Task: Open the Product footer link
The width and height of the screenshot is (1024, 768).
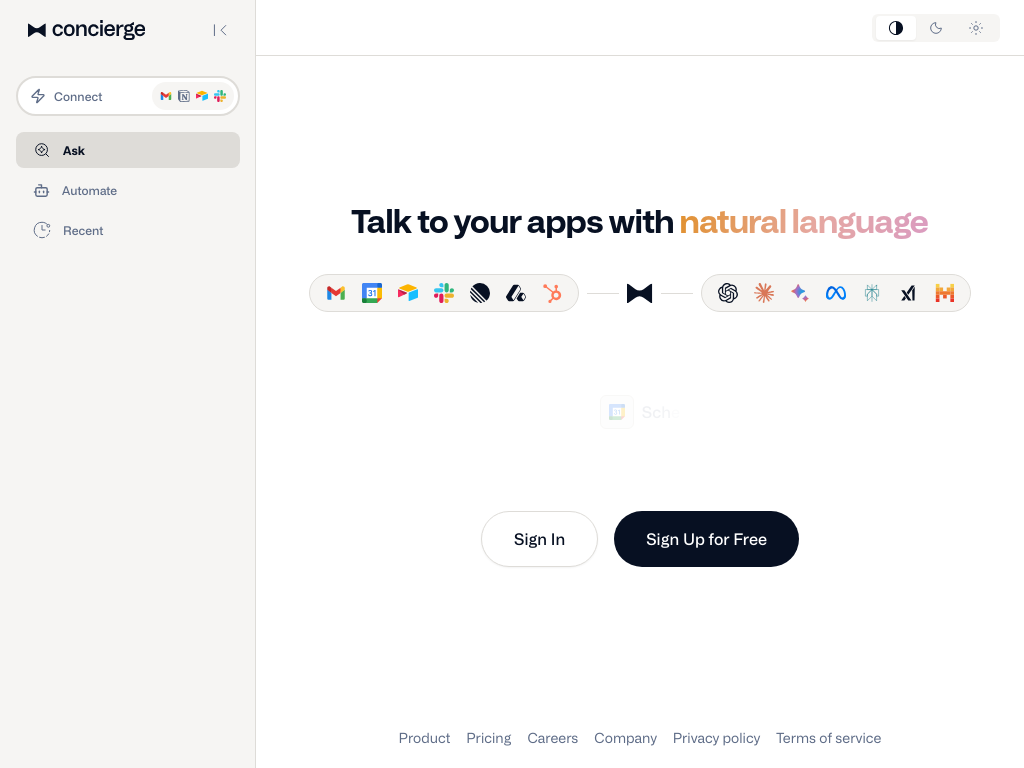Action: [x=424, y=738]
